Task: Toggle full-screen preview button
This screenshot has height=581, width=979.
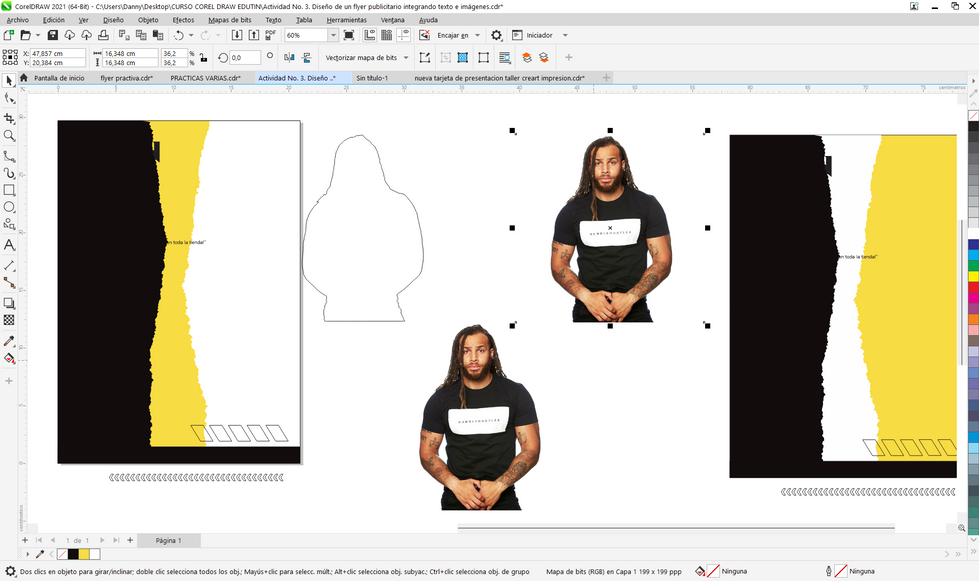Action: [348, 36]
